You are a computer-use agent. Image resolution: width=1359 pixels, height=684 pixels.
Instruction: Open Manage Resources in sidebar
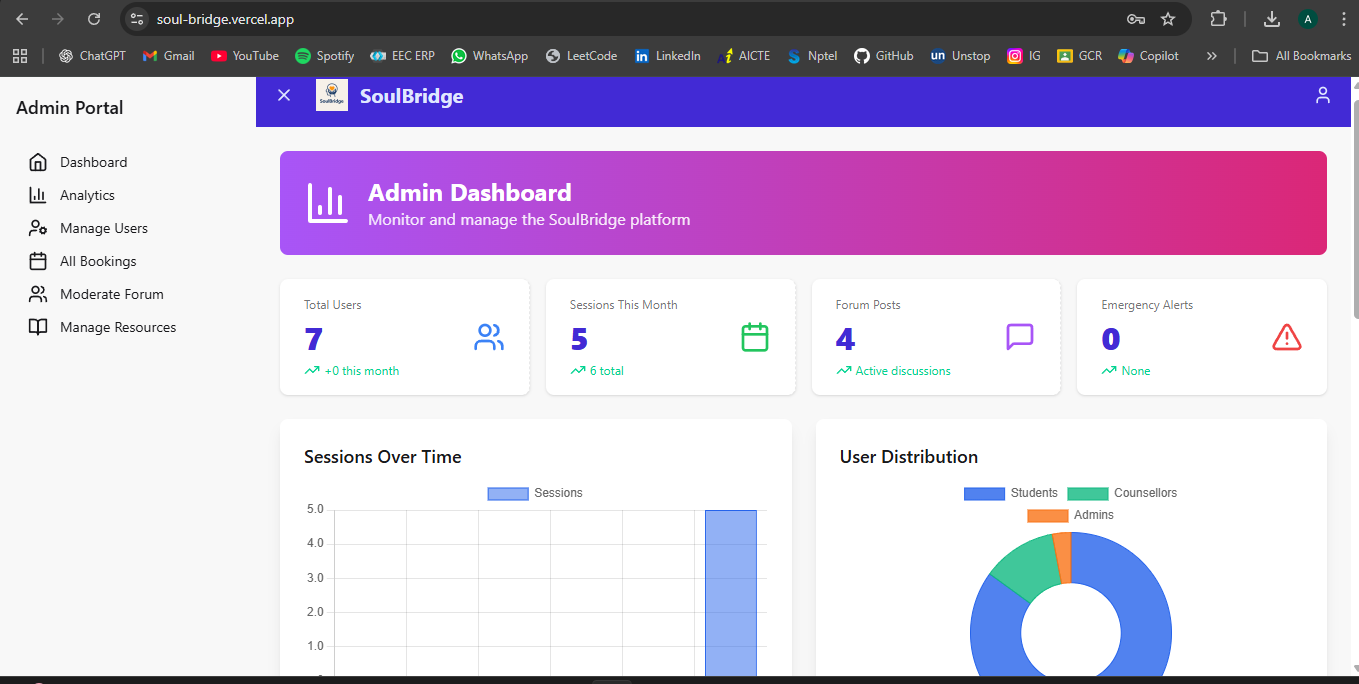pos(117,327)
